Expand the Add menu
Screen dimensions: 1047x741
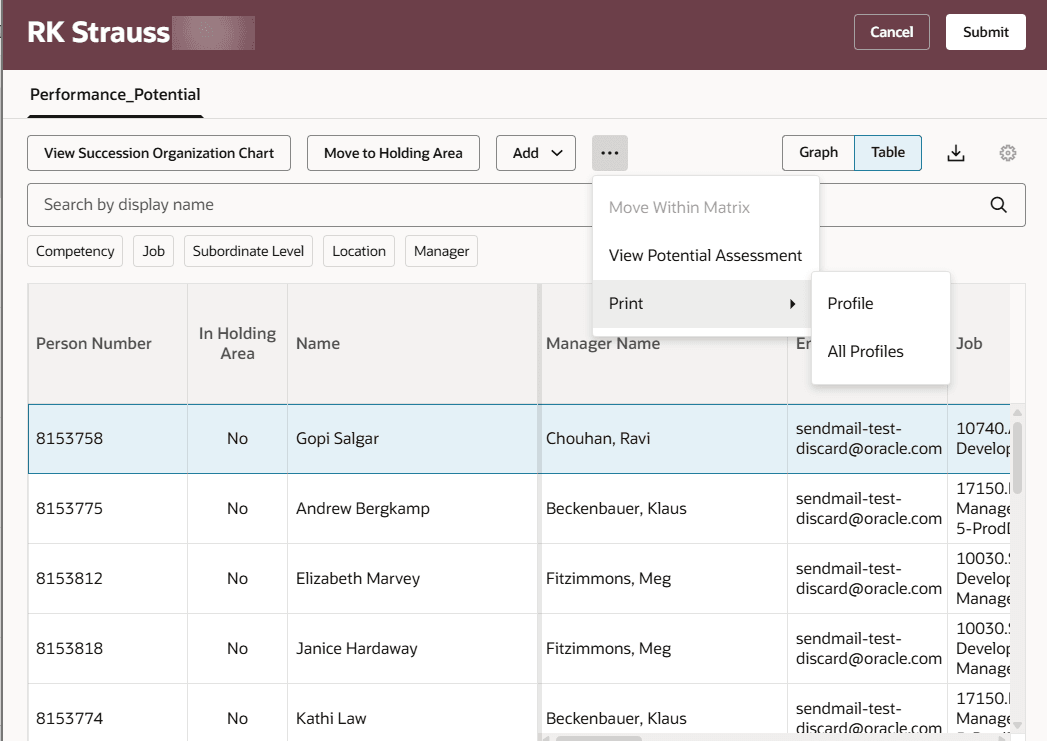[x=536, y=152]
